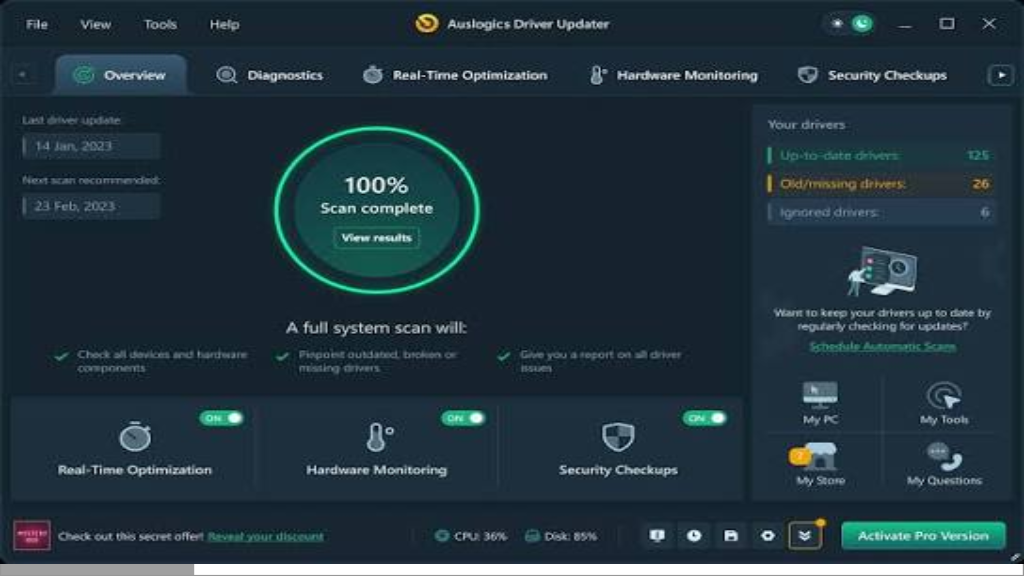Click the Last driver update date field
Screen dimensions: 1024x576
[91, 146]
